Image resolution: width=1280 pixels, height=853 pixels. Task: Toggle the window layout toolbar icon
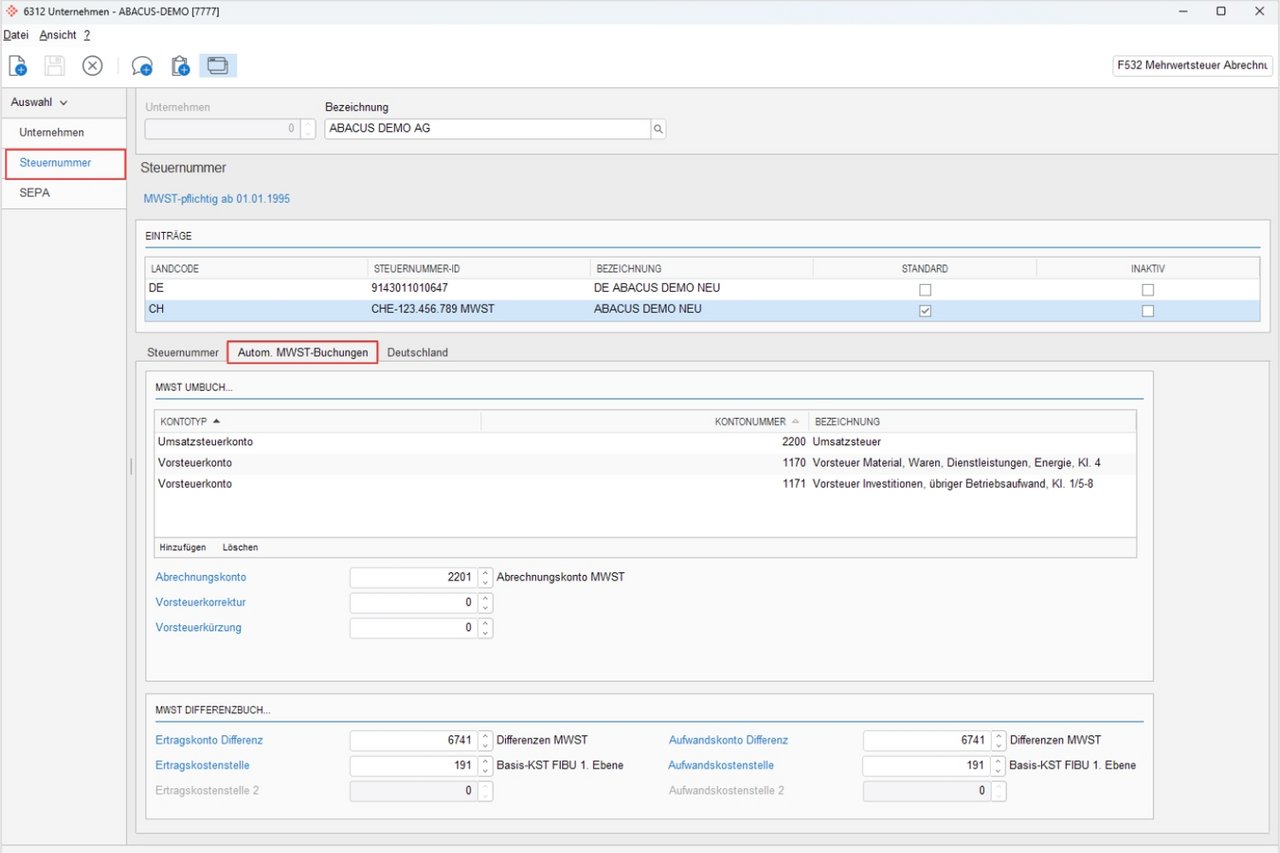(x=217, y=66)
